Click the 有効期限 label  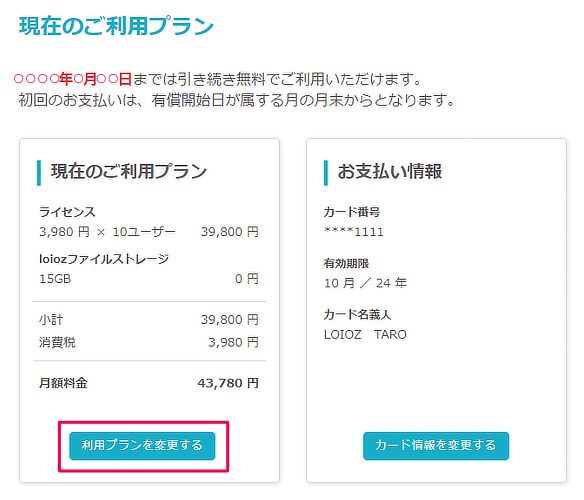coord(346,263)
